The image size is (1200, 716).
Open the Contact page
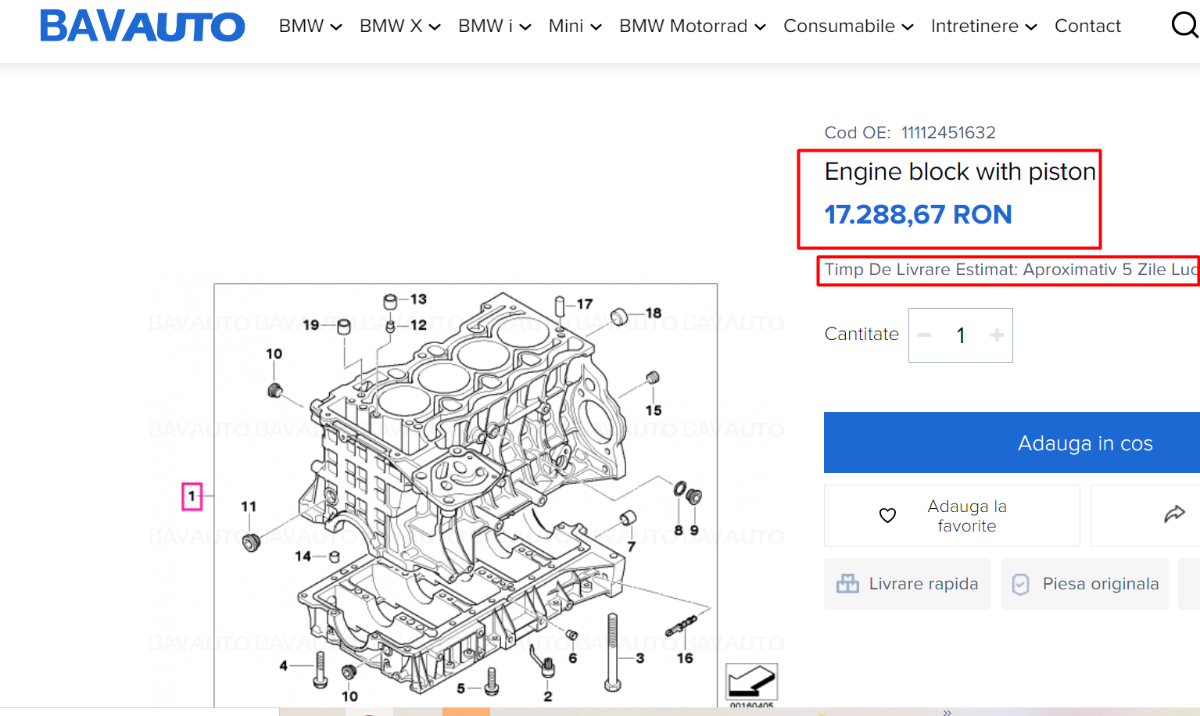1088,26
